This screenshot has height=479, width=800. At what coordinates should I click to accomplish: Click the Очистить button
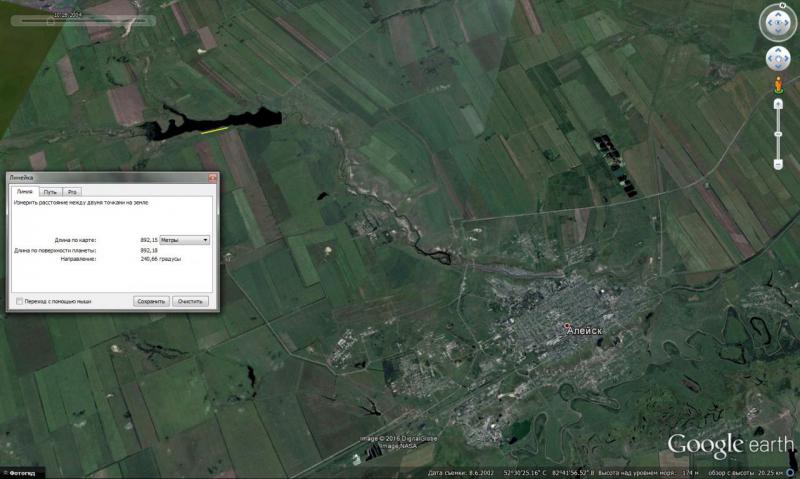[x=190, y=301]
